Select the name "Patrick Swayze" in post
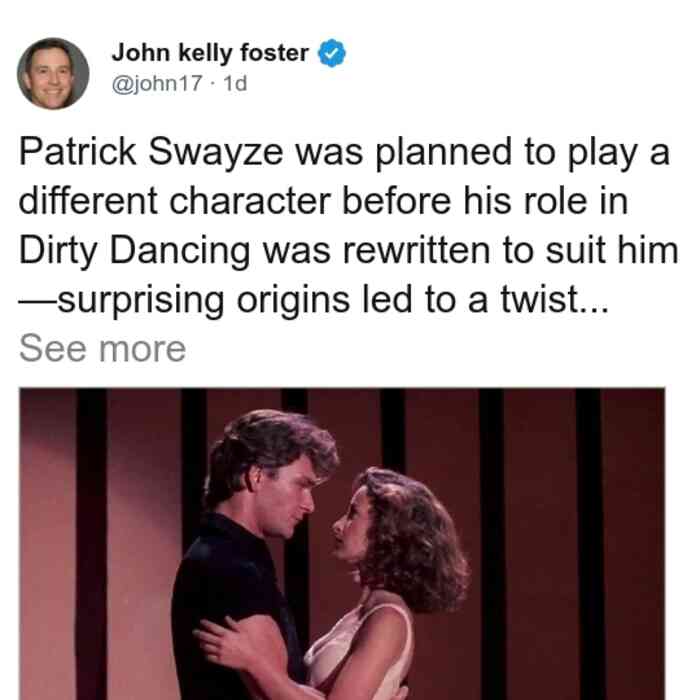Image resolution: width=700 pixels, height=700 pixels. (151, 152)
